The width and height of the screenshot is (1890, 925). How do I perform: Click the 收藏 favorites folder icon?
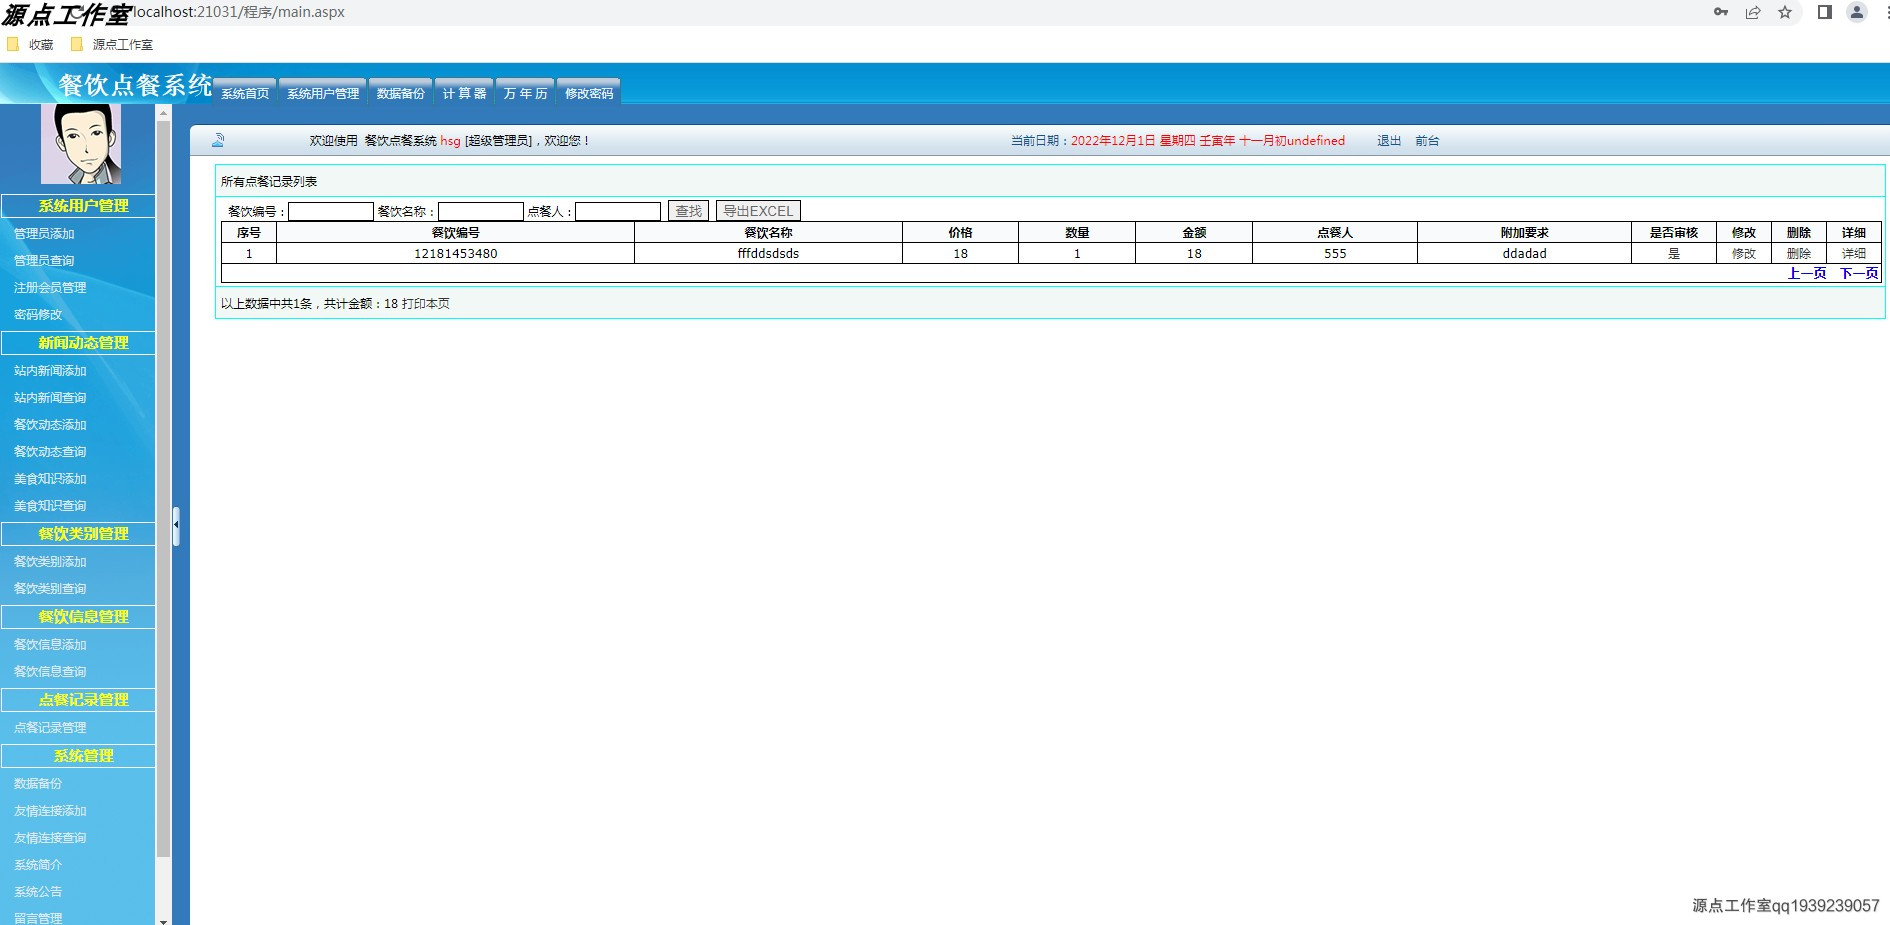click(13, 44)
